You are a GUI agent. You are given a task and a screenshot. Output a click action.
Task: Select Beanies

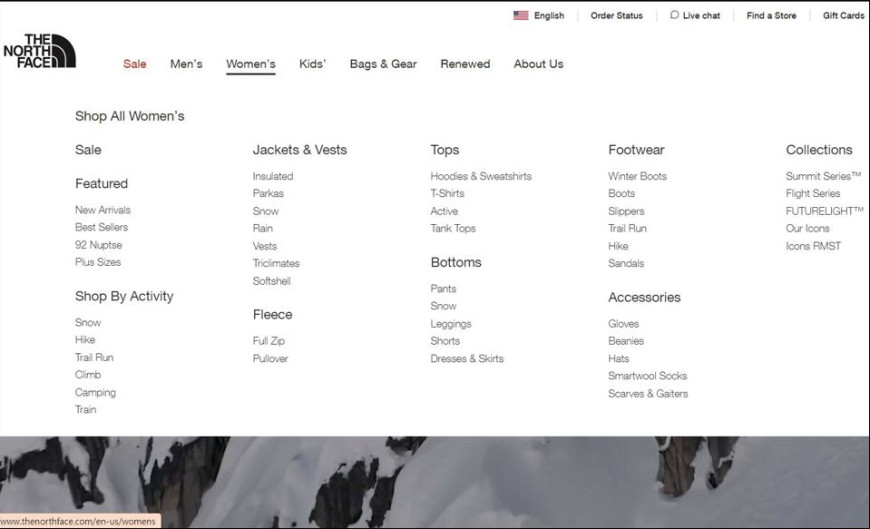[x=626, y=341]
